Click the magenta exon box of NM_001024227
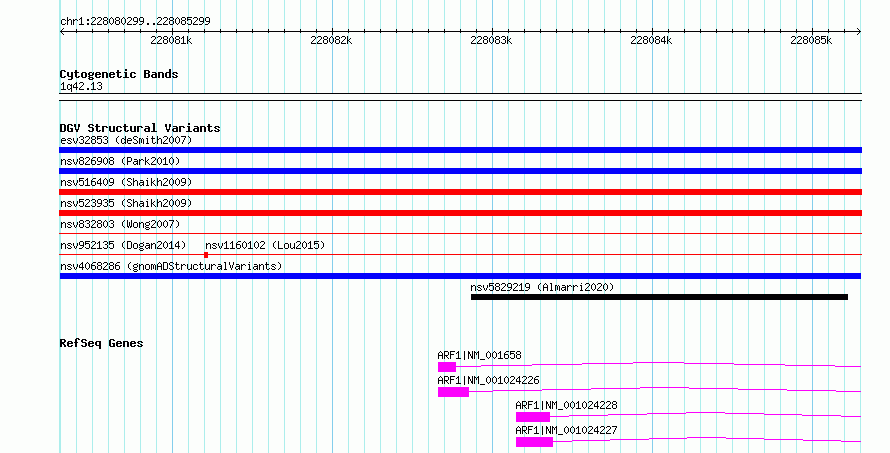The width and height of the screenshot is (890, 453). click(x=535, y=442)
